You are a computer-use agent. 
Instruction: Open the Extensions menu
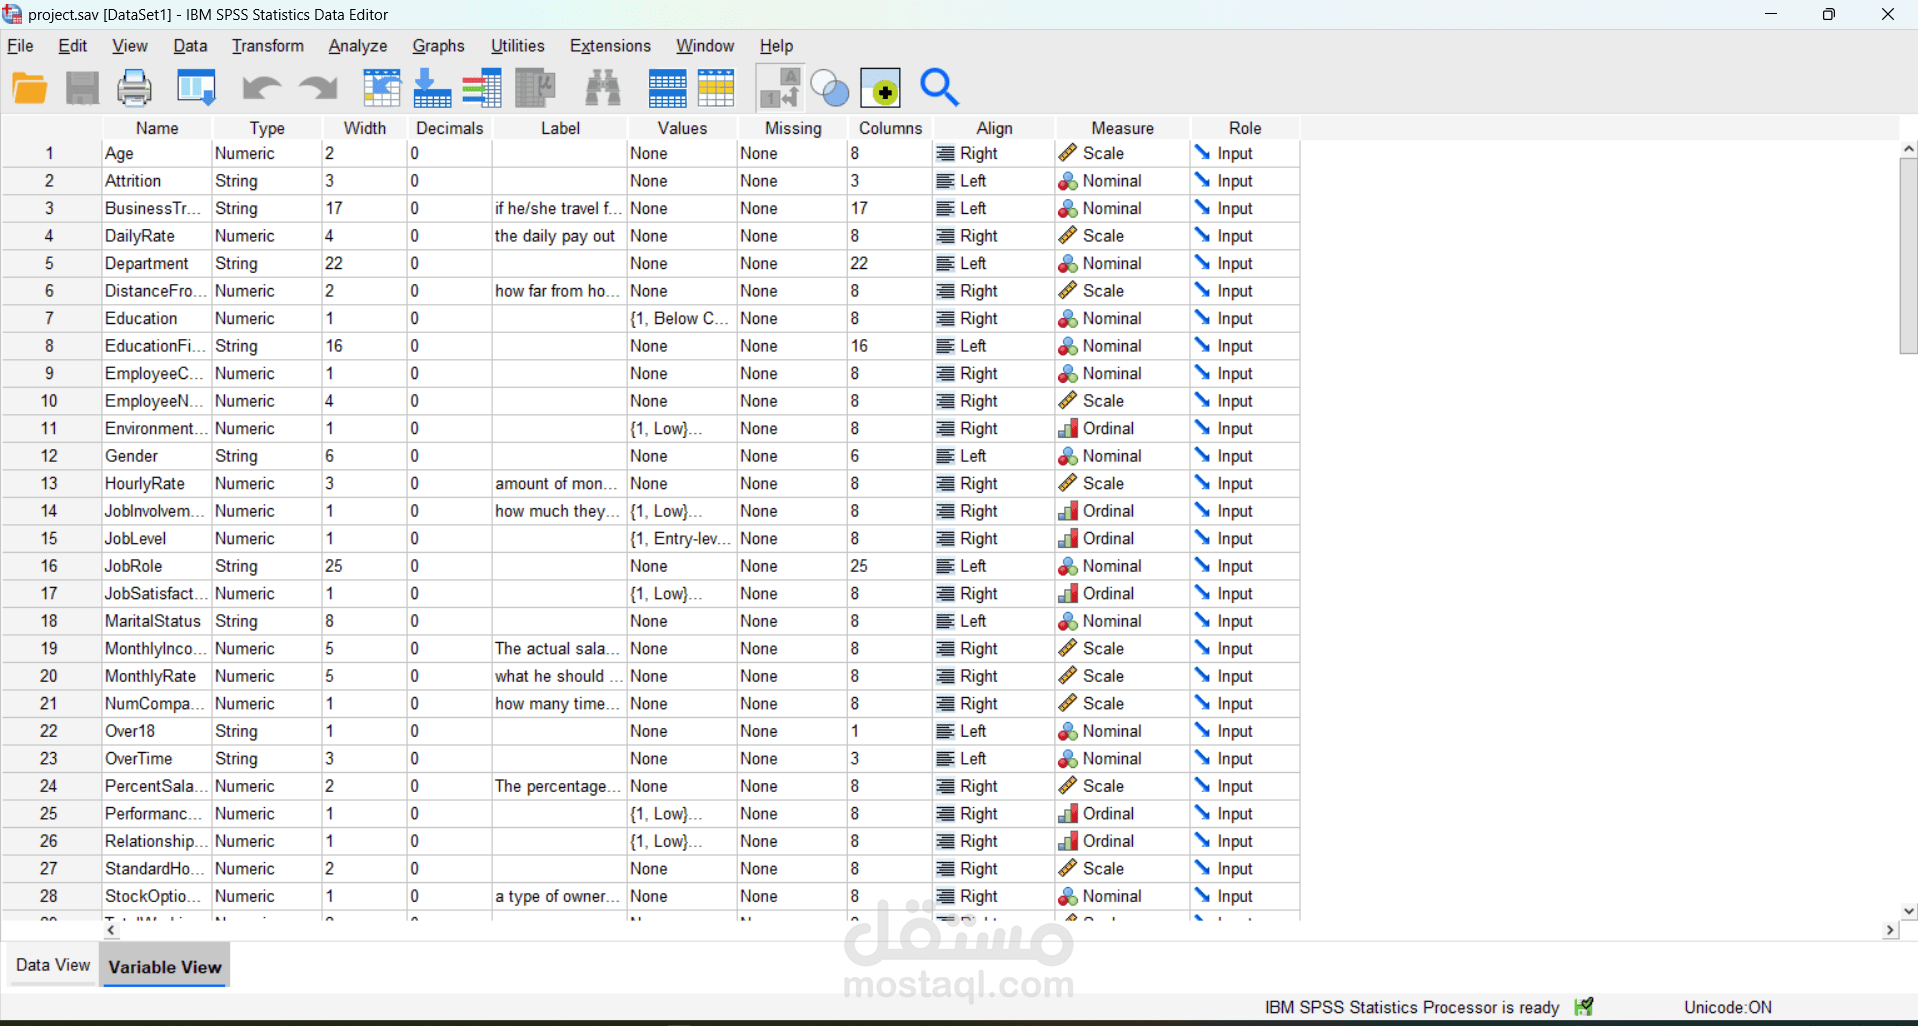tap(610, 46)
